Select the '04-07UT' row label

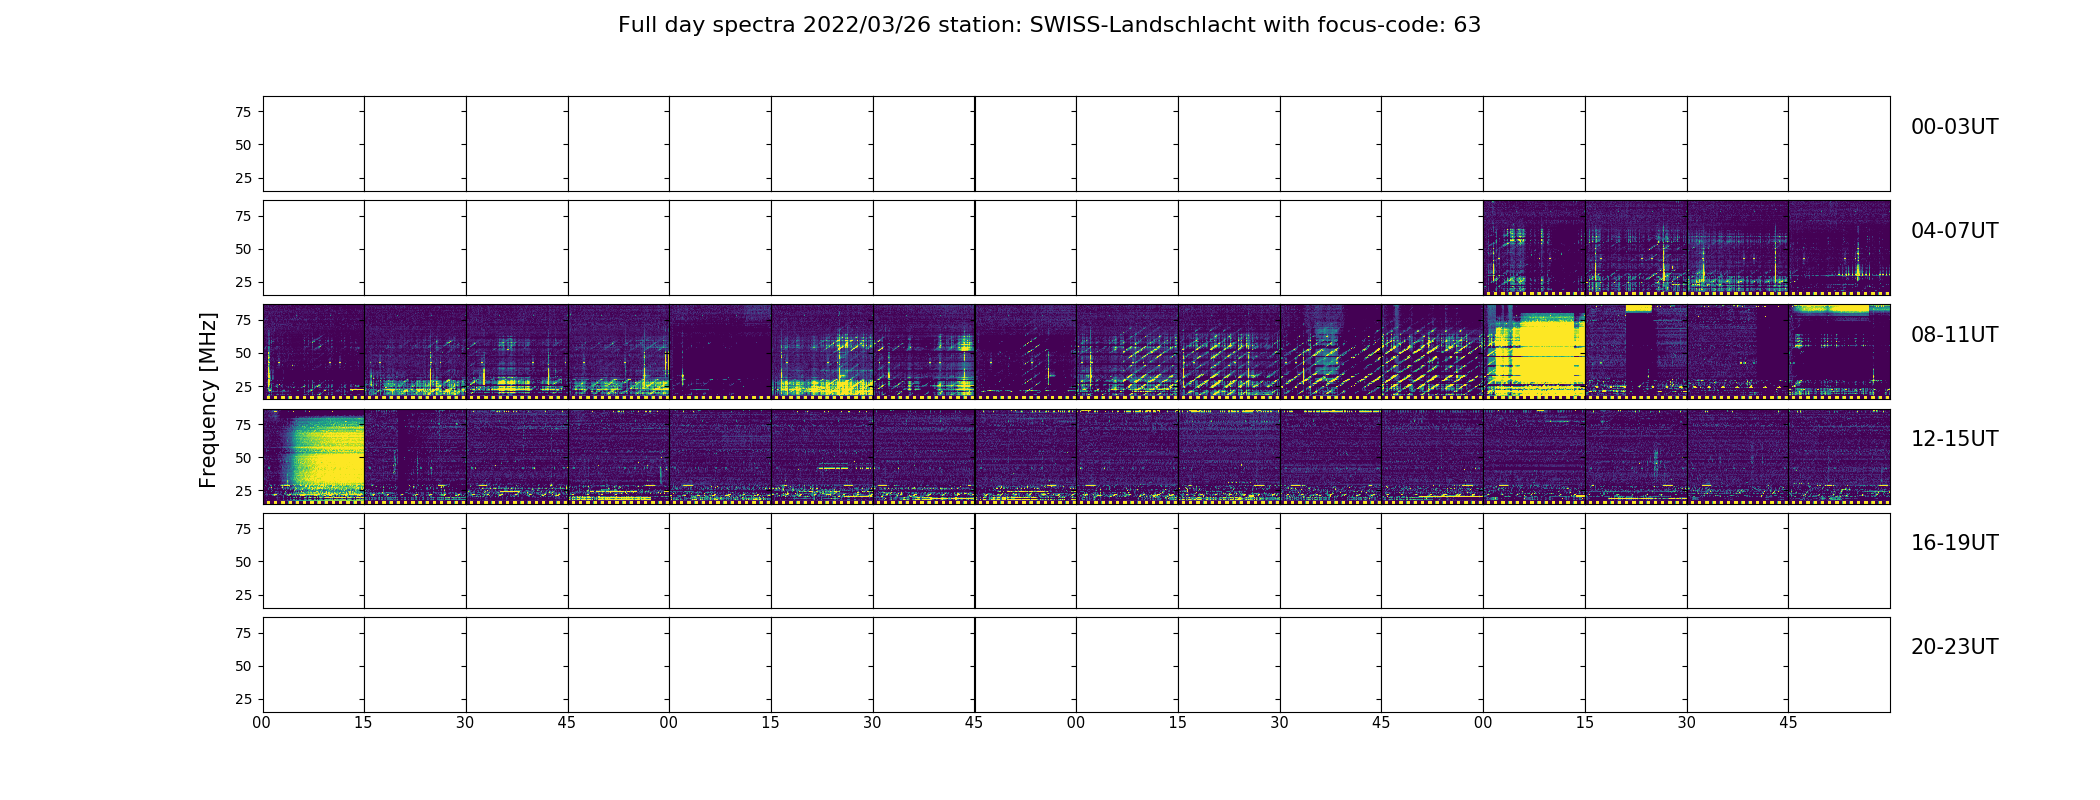click(x=1954, y=231)
